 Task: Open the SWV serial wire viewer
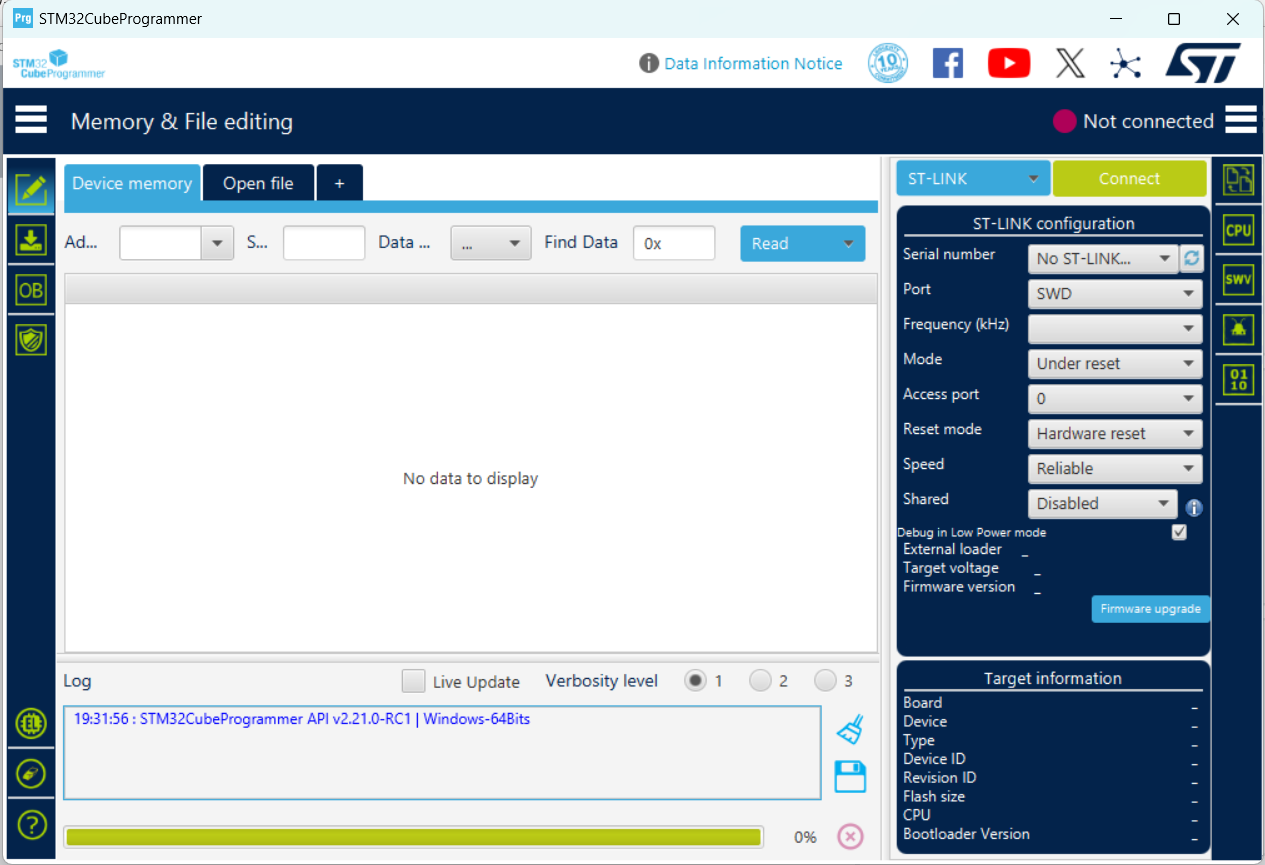[1238, 280]
